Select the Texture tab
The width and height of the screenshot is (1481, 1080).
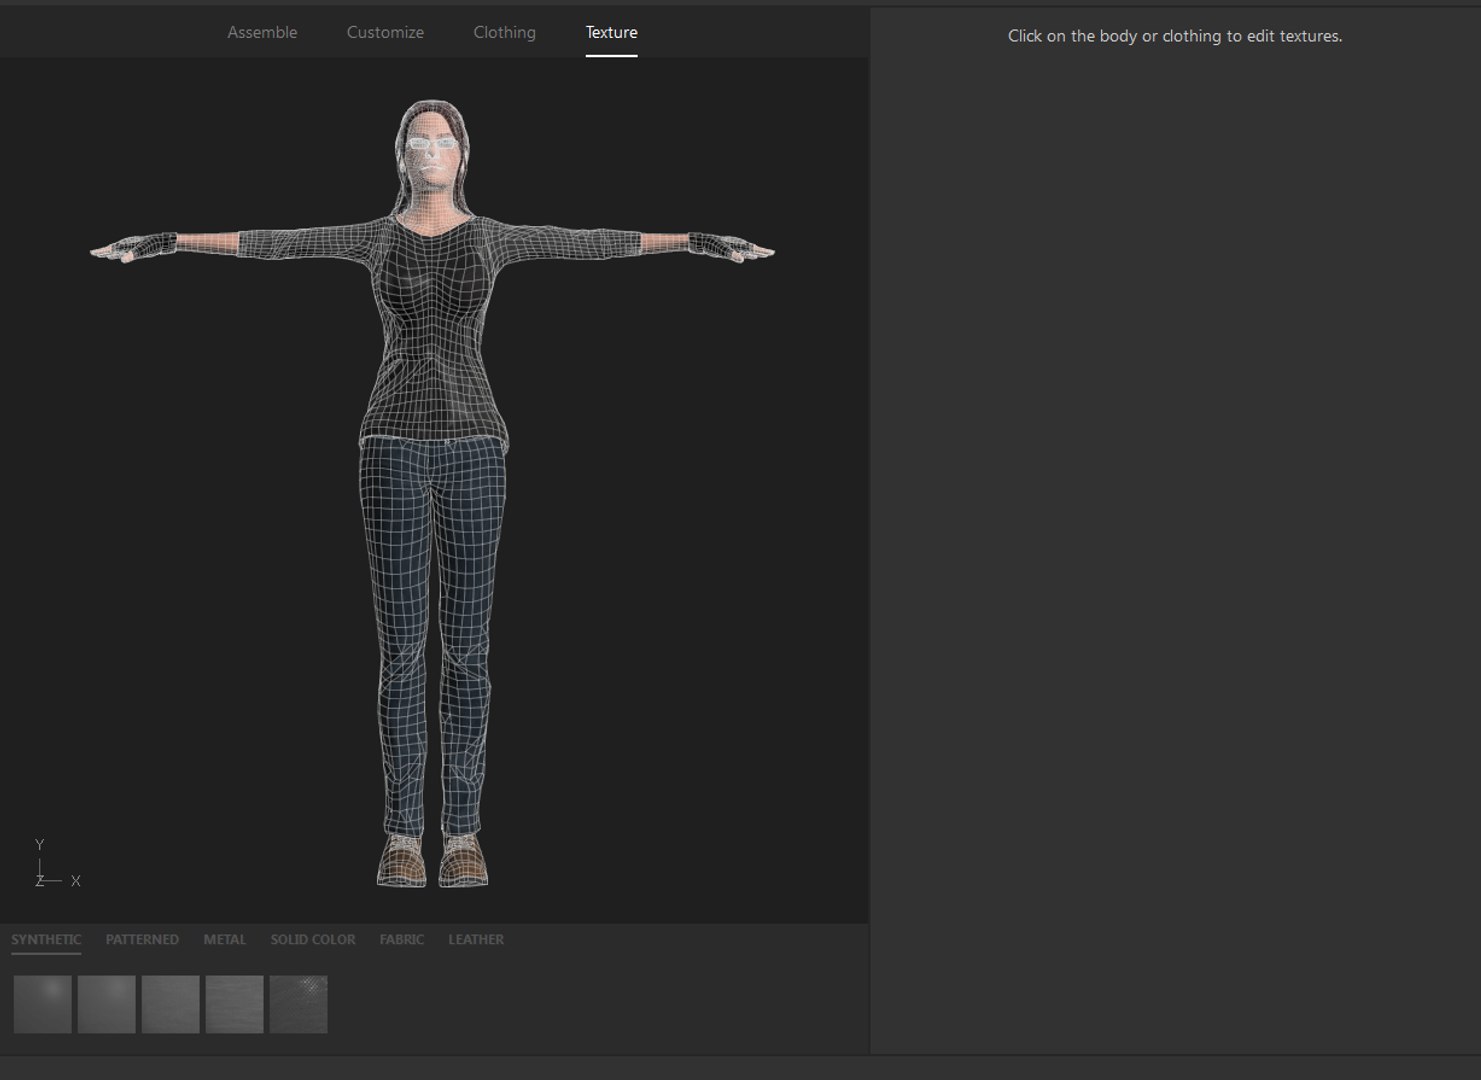tap(611, 32)
